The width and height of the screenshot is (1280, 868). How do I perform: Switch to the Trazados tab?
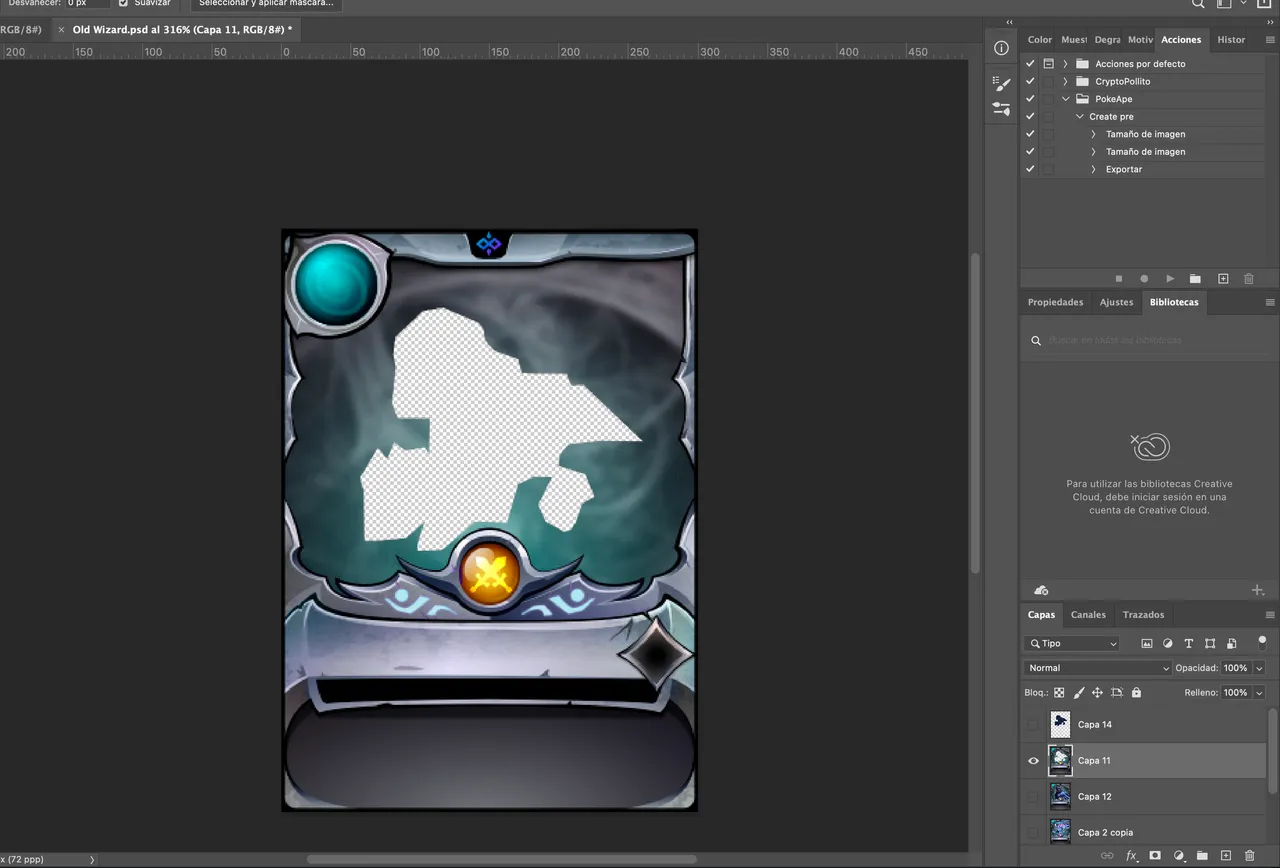[x=1143, y=614]
